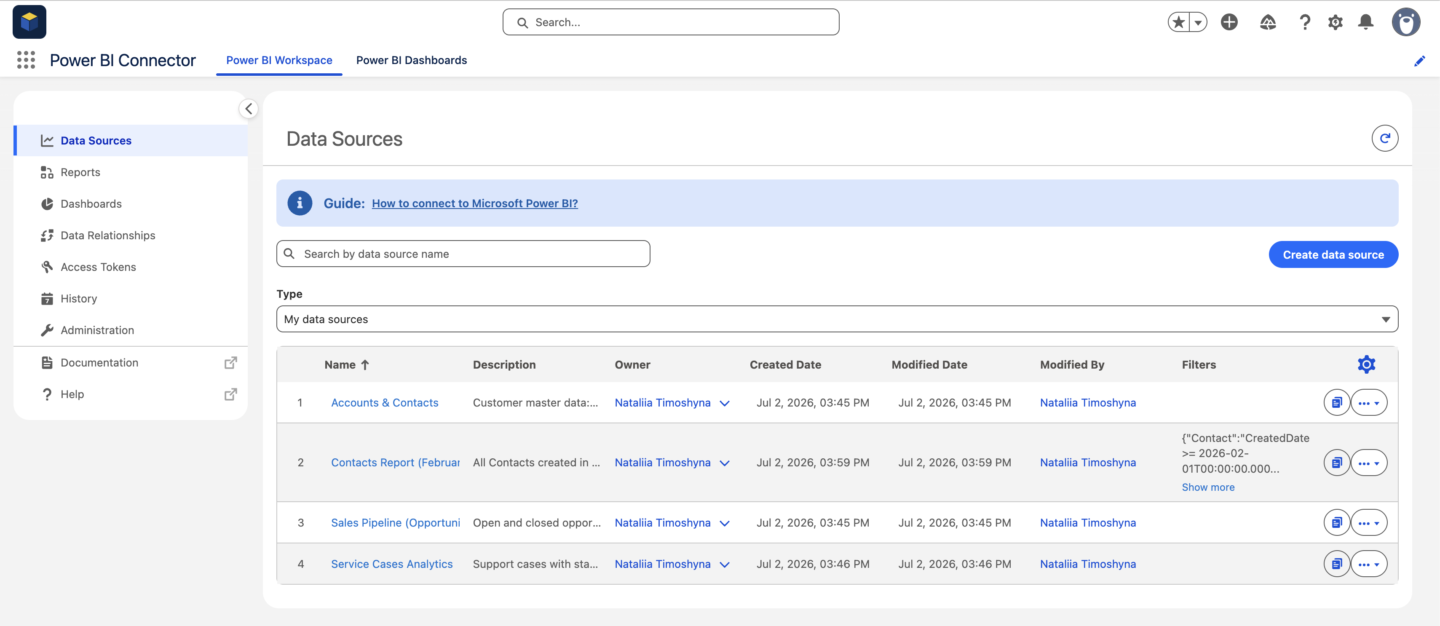The height and width of the screenshot is (626, 1440).
Task: Open the notifications bell
Action: click(1366, 22)
